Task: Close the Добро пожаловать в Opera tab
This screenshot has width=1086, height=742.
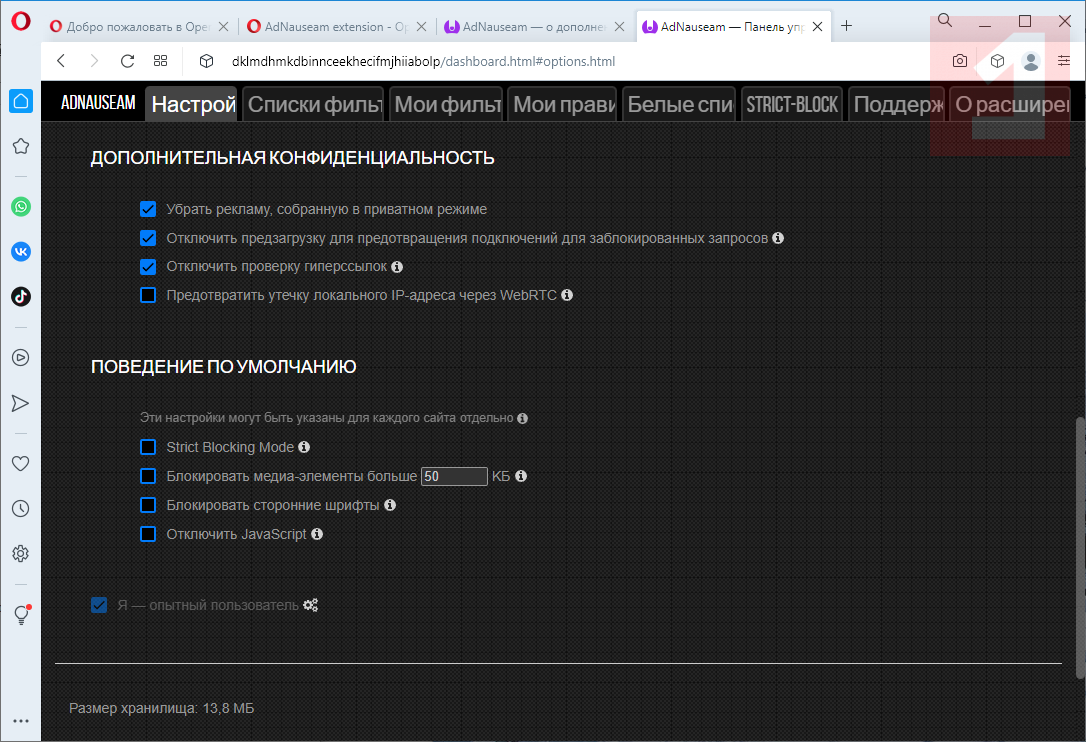Action: click(x=223, y=26)
